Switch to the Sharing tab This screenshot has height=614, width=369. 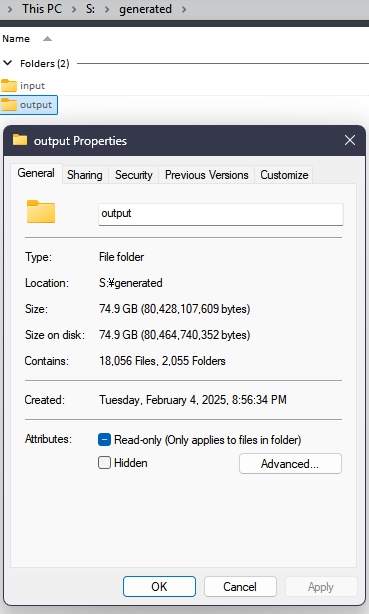pyautogui.click(x=85, y=175)
